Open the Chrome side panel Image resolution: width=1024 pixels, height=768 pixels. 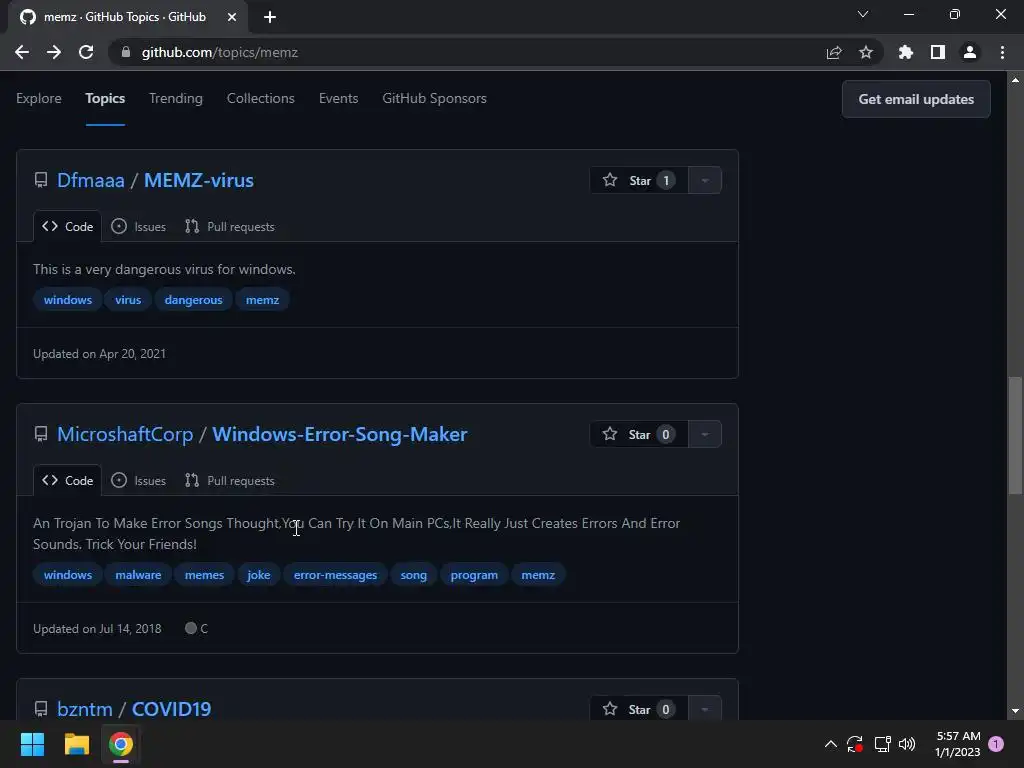938,52
